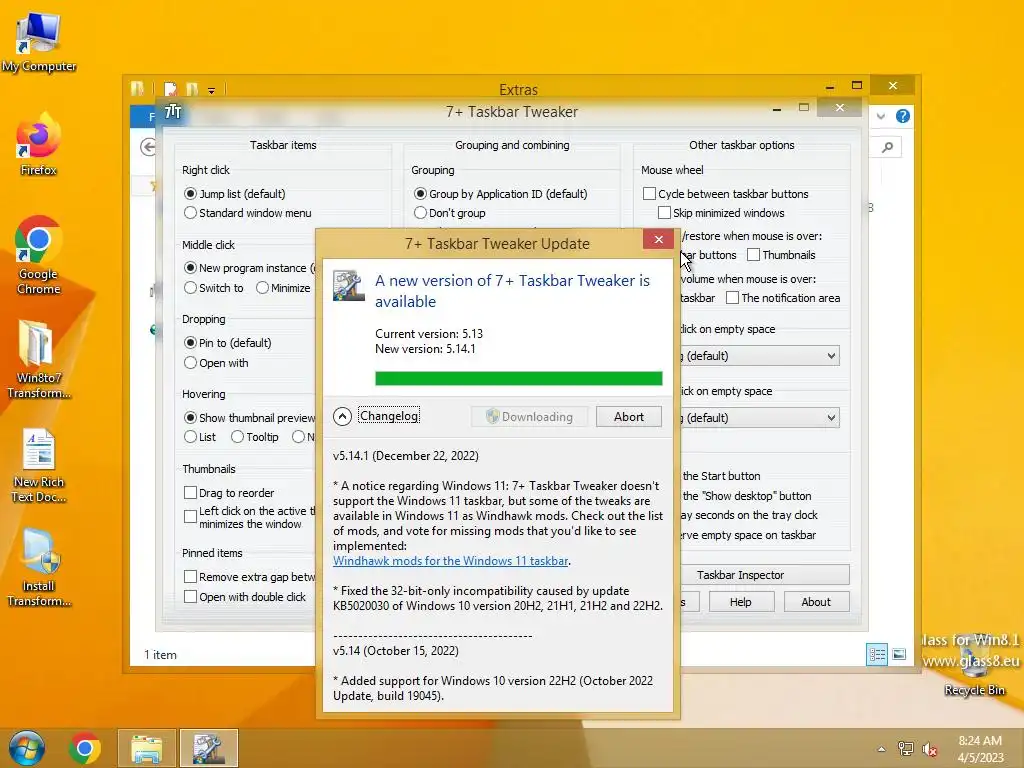Toggle Thumbnails checkbox under mouse wheel

tap(753, 255)
